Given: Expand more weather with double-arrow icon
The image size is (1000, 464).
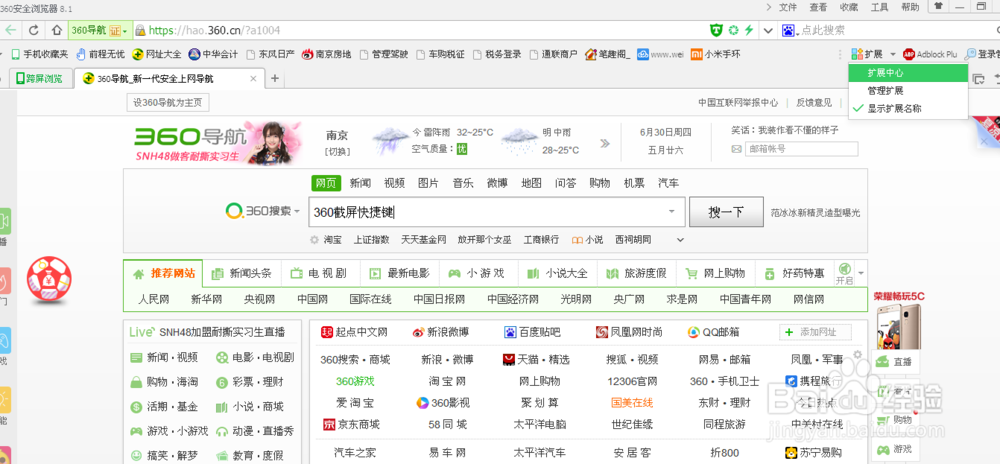Looking at the screenshot, I should (605, 143).
